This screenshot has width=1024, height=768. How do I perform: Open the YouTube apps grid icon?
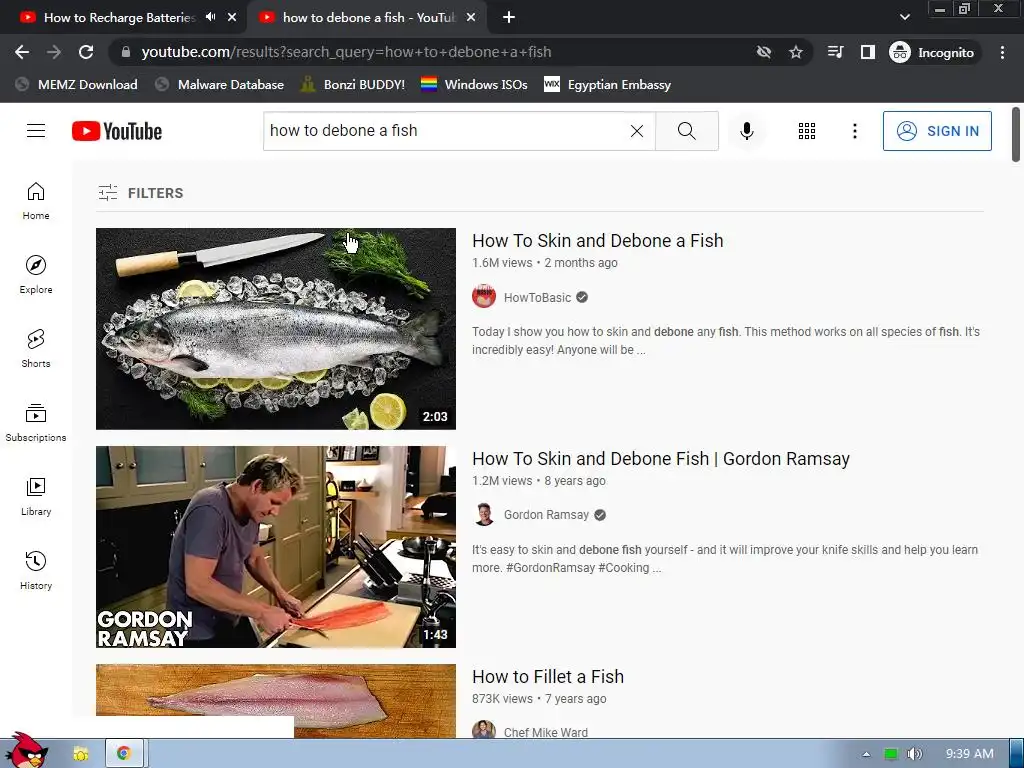807,131
